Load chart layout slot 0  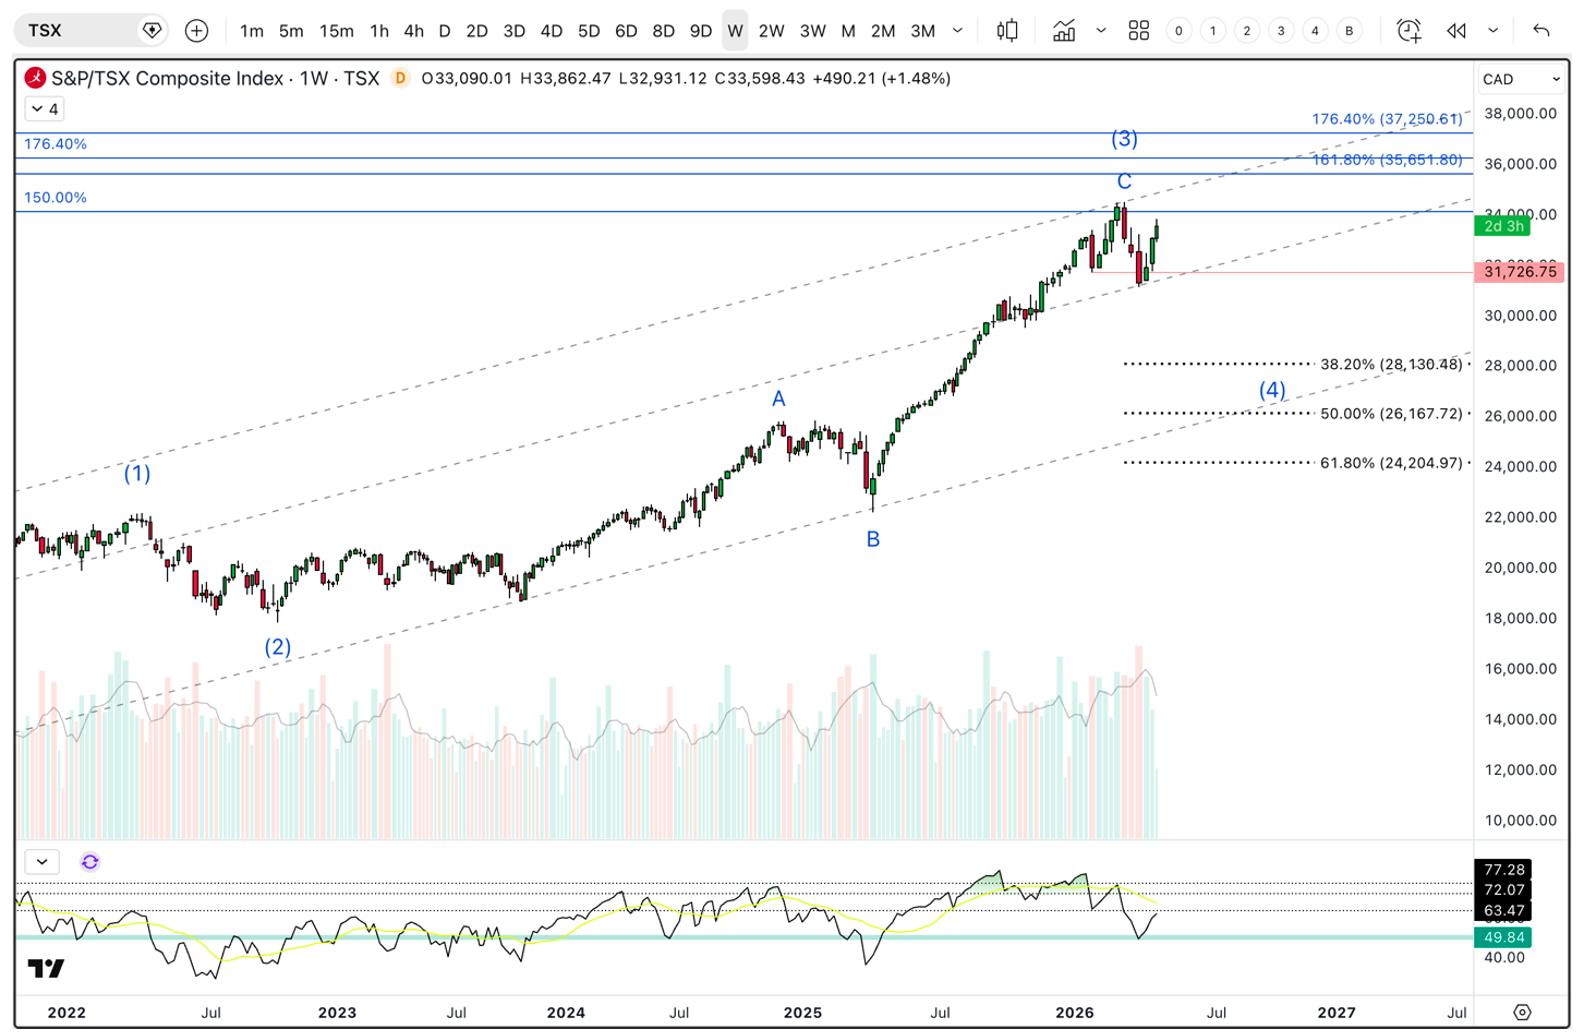pos(1179,31)
